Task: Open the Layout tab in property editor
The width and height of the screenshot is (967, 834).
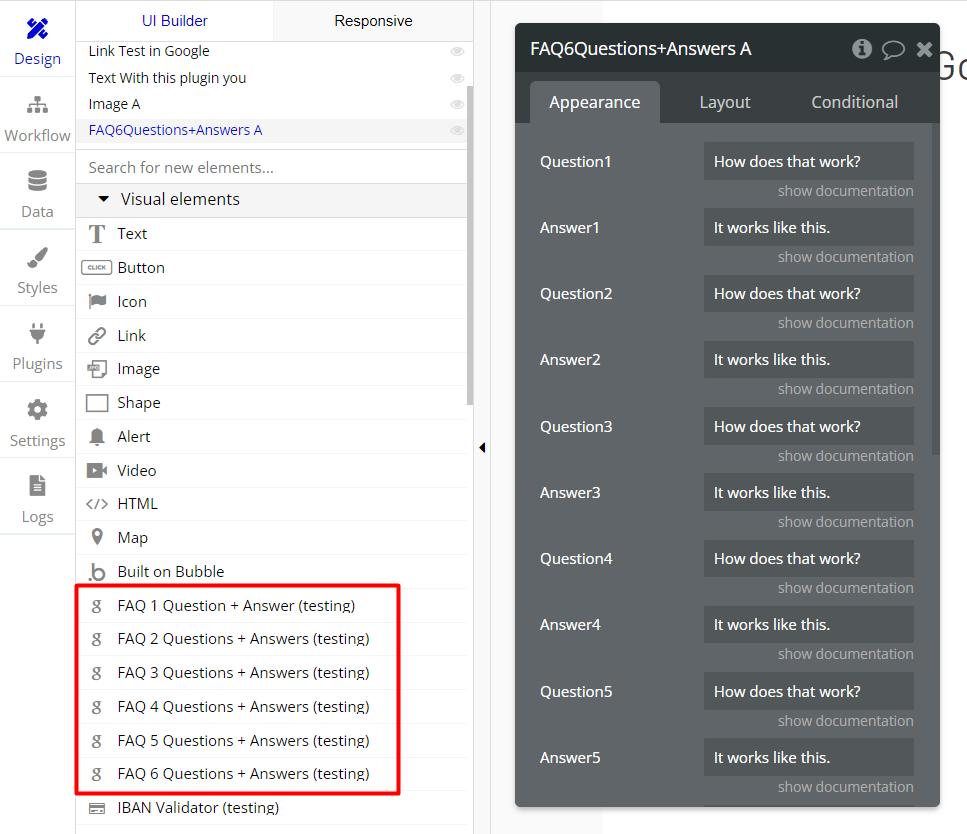Action: [724, 102]
